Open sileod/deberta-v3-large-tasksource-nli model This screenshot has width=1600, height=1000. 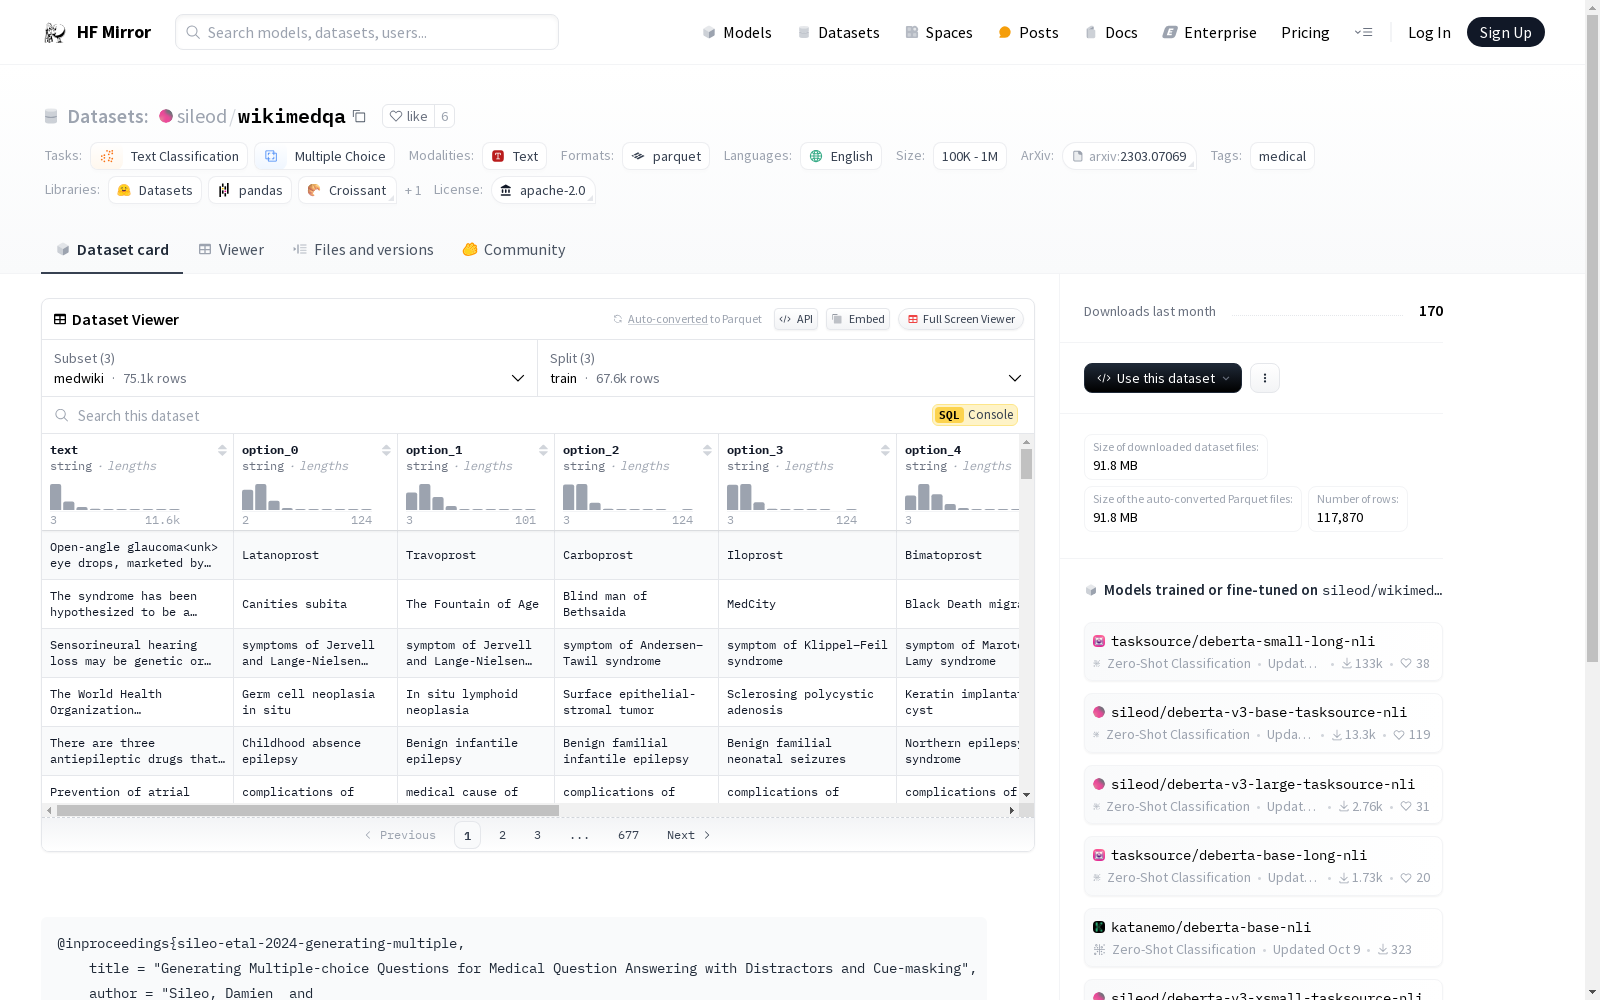click(x=1263, y=794)
